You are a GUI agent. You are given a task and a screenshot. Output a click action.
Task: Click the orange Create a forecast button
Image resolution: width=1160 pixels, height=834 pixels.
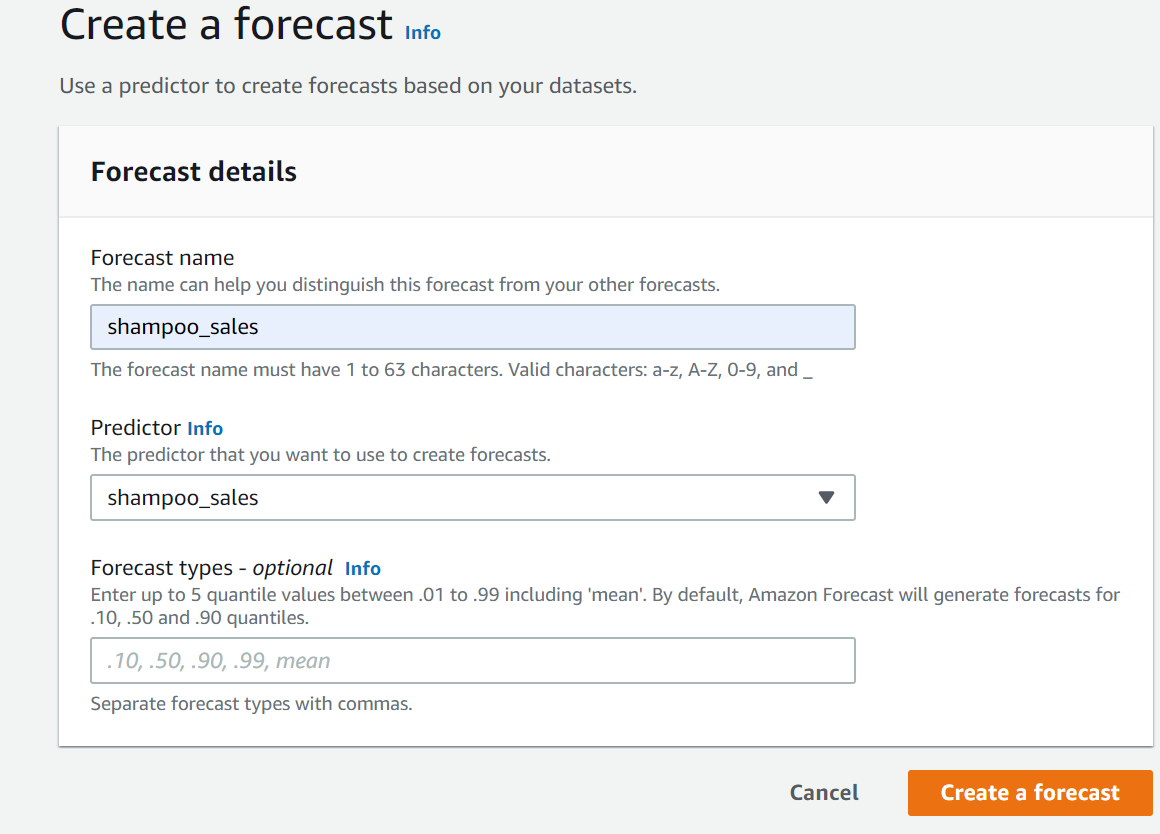[x=1029, y=792]
